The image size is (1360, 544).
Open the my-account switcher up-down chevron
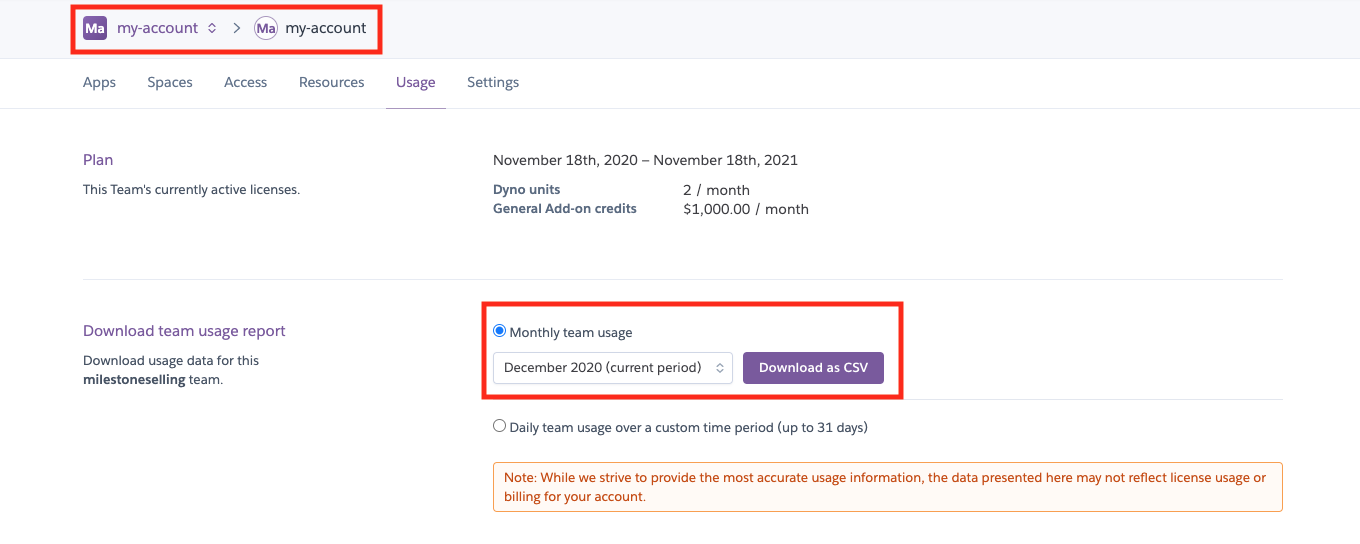click(212, 29)
